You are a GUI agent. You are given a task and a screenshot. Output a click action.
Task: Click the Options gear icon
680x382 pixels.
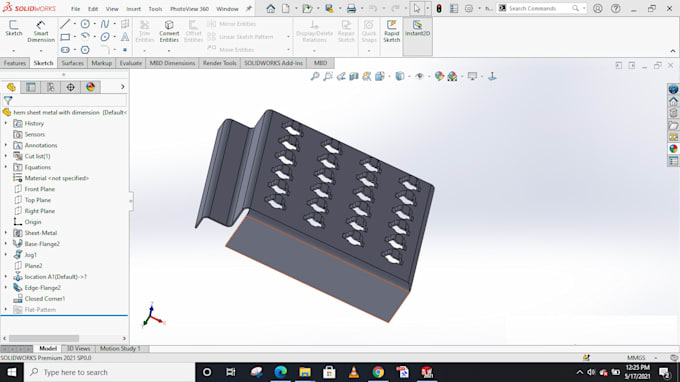coord(469,8)
